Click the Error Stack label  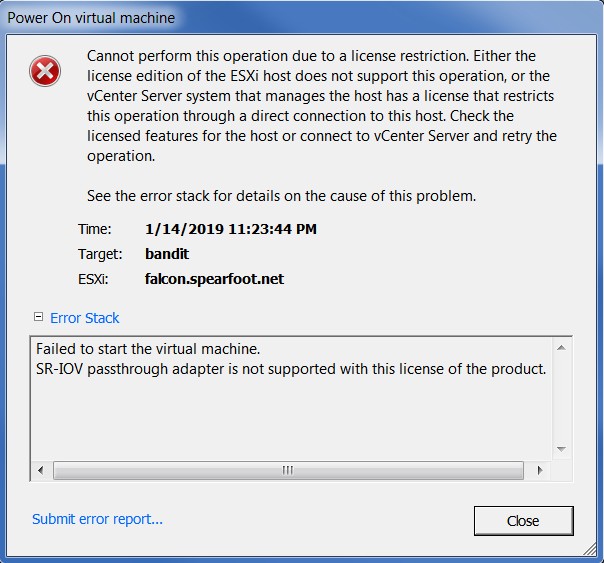tap(85, 318)
